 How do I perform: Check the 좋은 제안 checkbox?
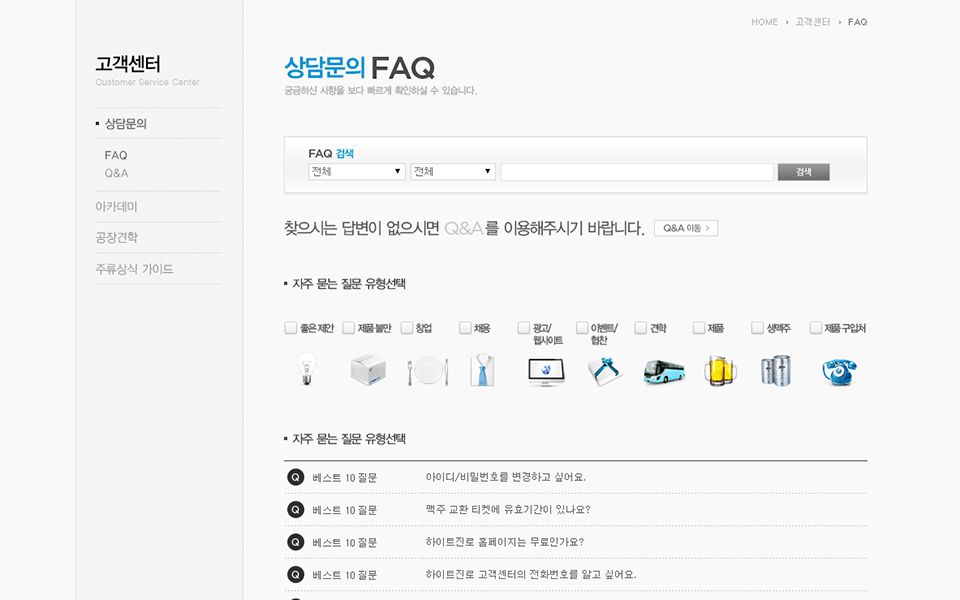(291, 328)
